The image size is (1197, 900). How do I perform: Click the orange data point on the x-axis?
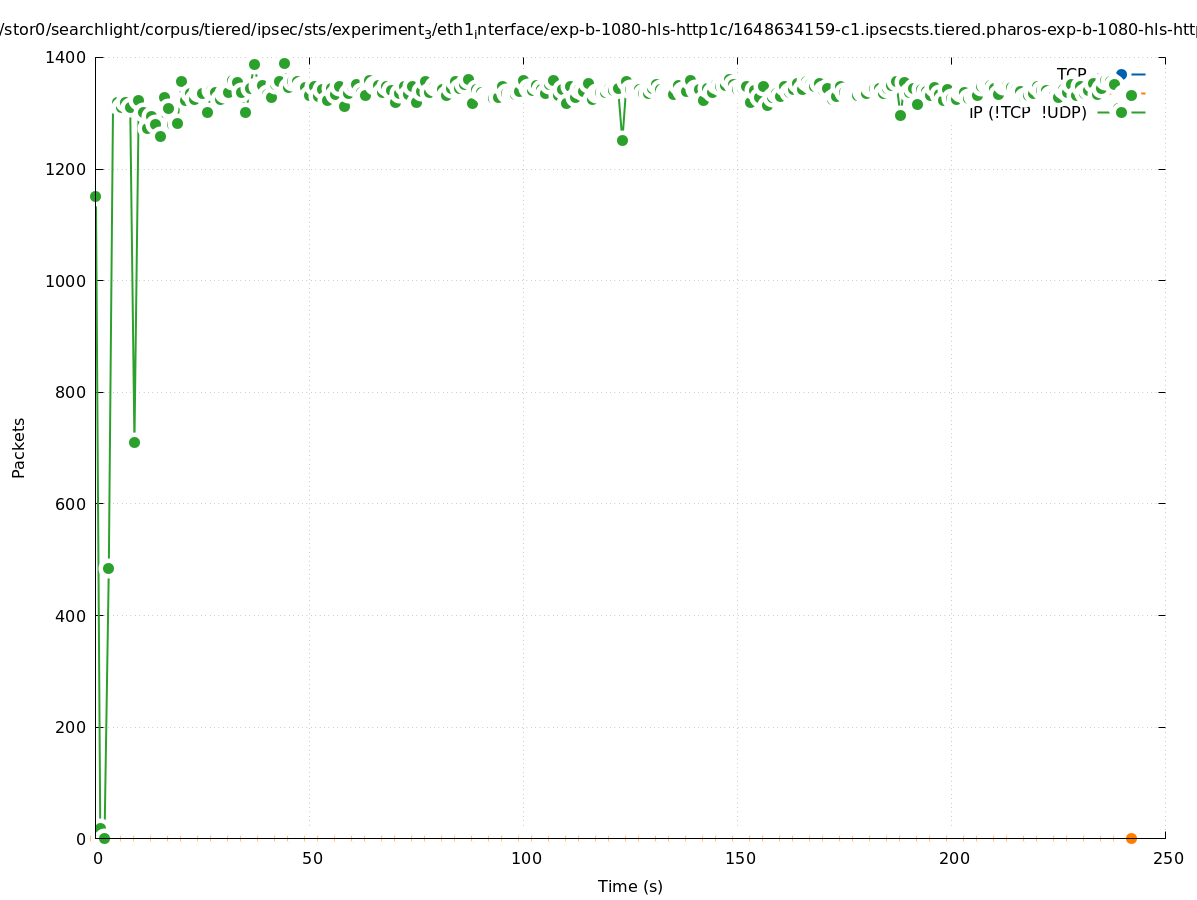pos(1131,838)
